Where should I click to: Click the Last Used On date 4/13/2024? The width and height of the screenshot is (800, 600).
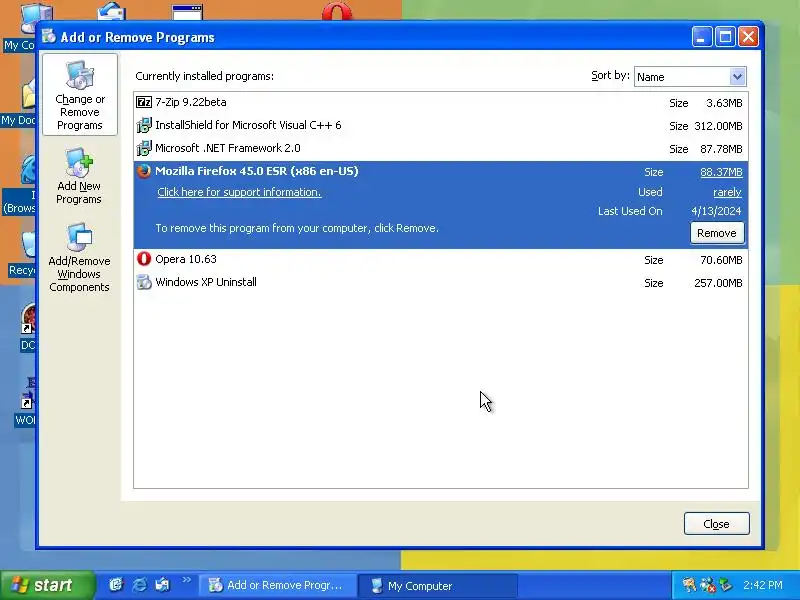click(716, 211)
